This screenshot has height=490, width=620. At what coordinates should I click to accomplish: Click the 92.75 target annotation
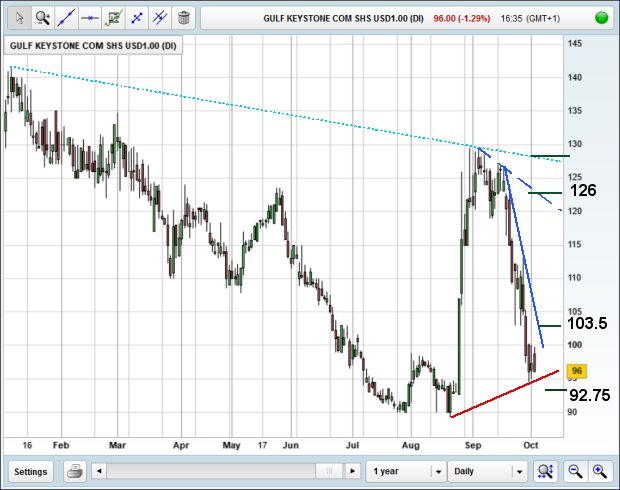pyautogui.click(x=590, y=395)
